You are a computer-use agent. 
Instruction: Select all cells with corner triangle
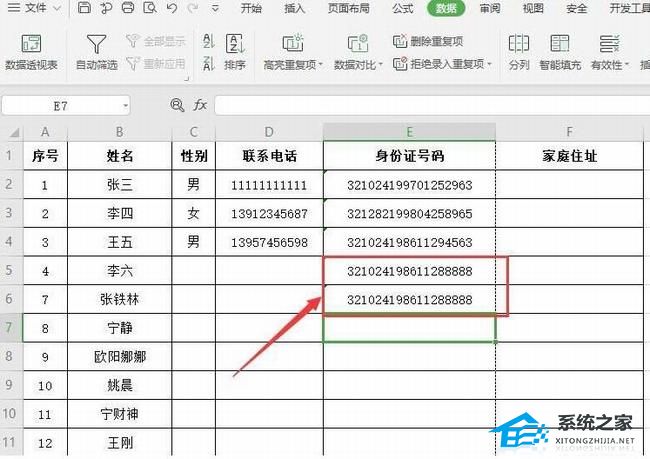pos(12,132)
